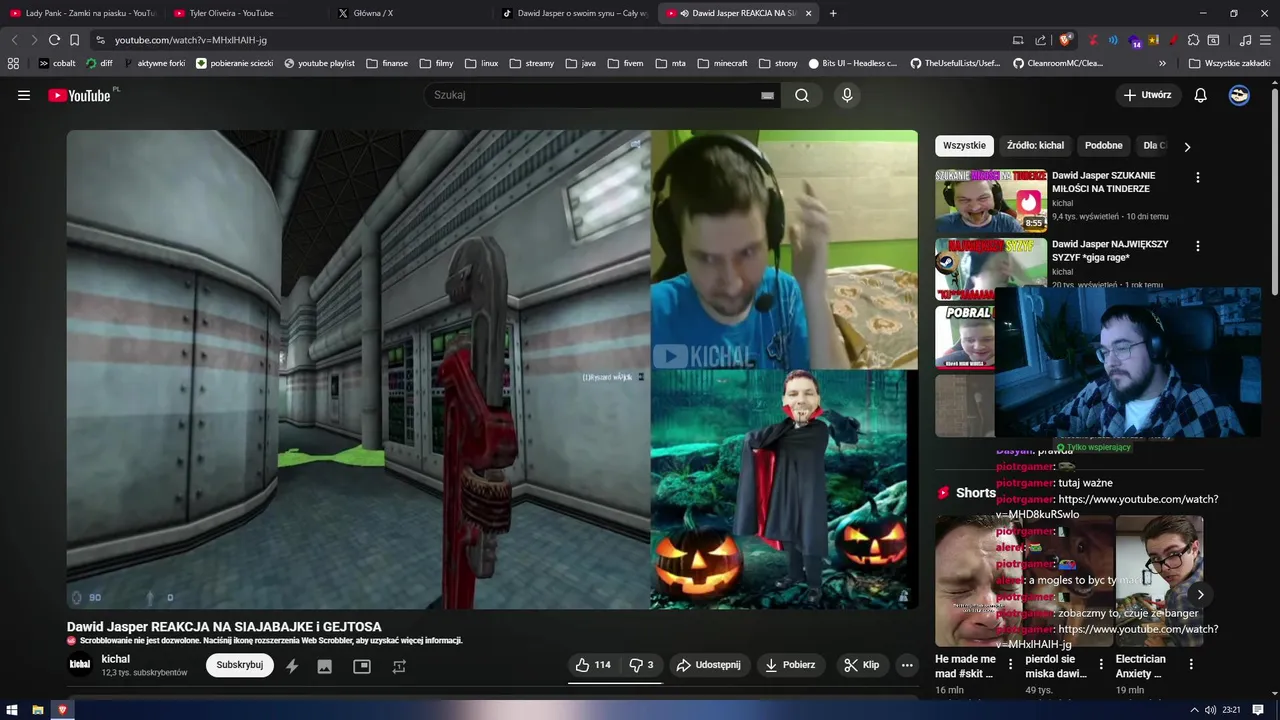Switch to Lady Pank browser tab
This screenshot has width=1280, height=720.
82,13
